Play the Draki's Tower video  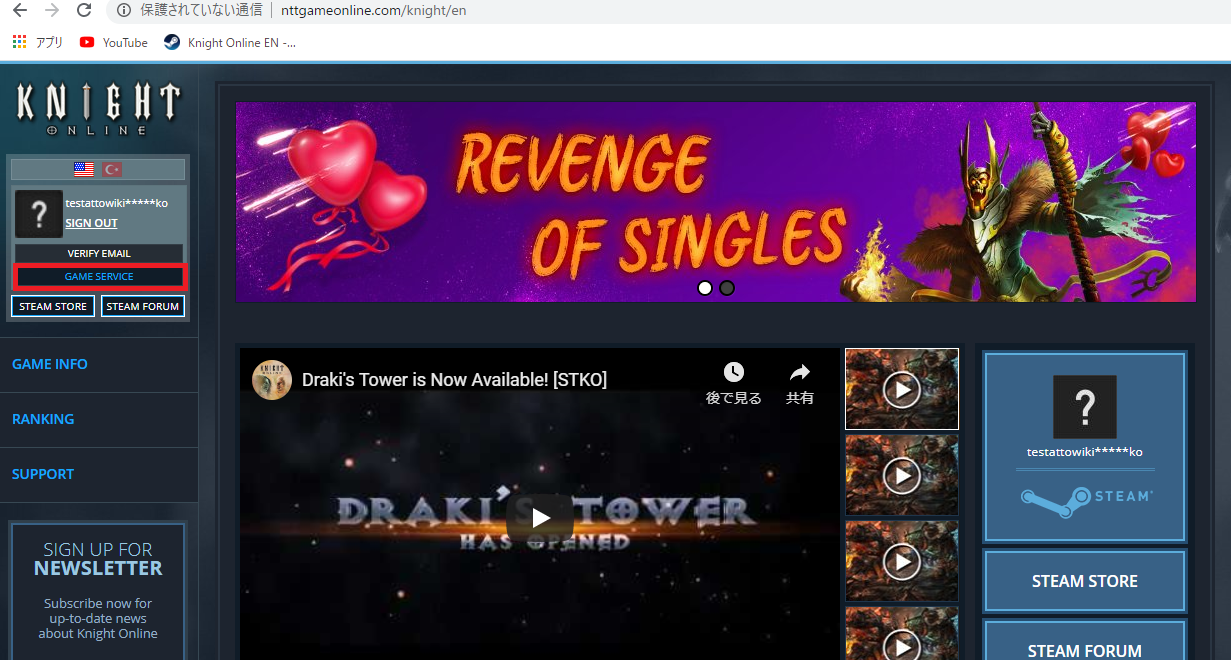click(540, 518)
